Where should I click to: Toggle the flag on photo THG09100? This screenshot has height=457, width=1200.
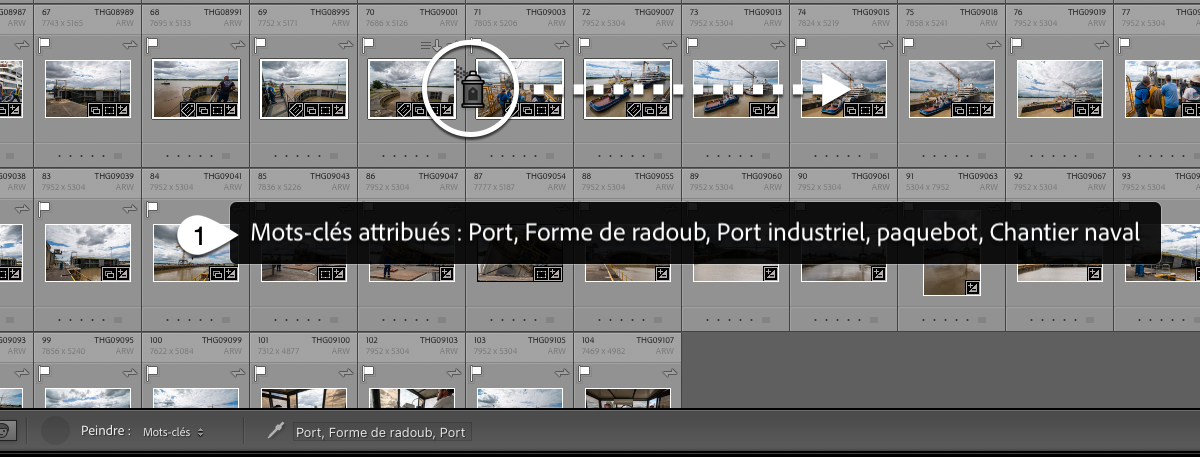pos(260,373)
